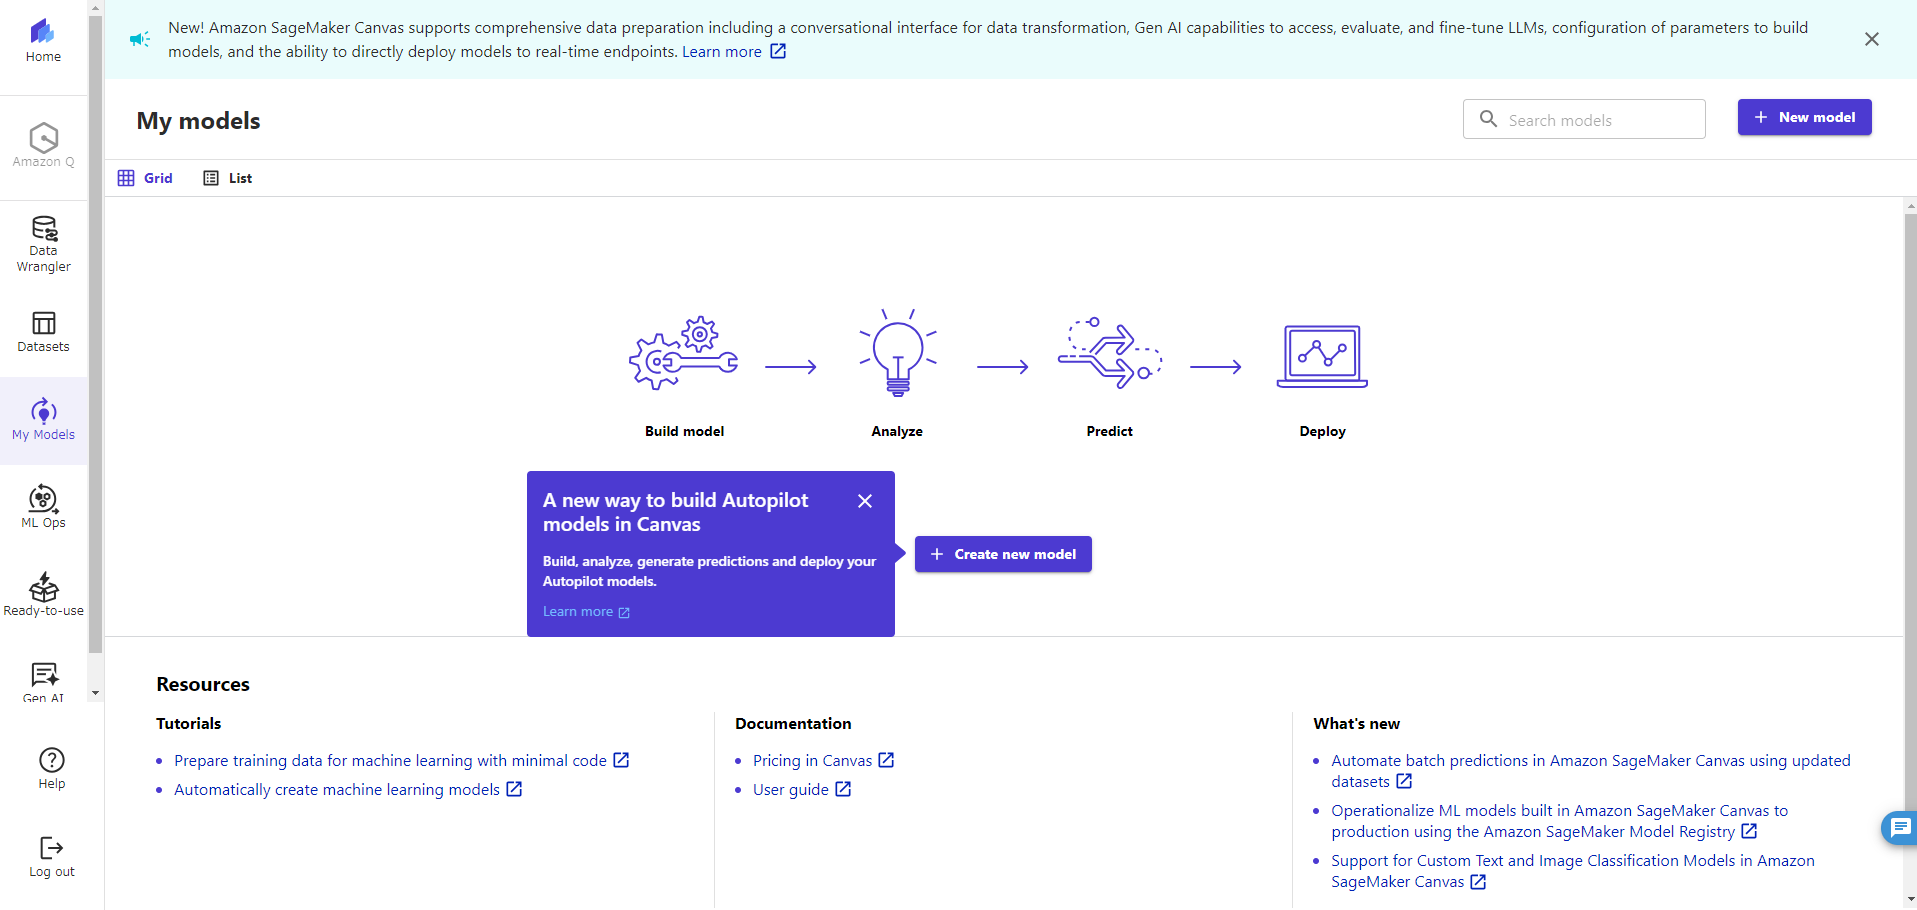Click the search magnifier icon
The height and width of the screenshot is (910, 1917).
[x=1488, y=119]
